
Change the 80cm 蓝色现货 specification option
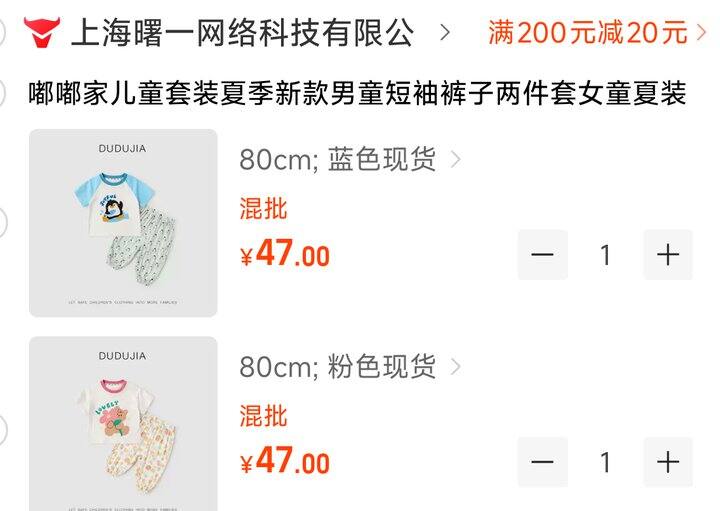(349, 159)
